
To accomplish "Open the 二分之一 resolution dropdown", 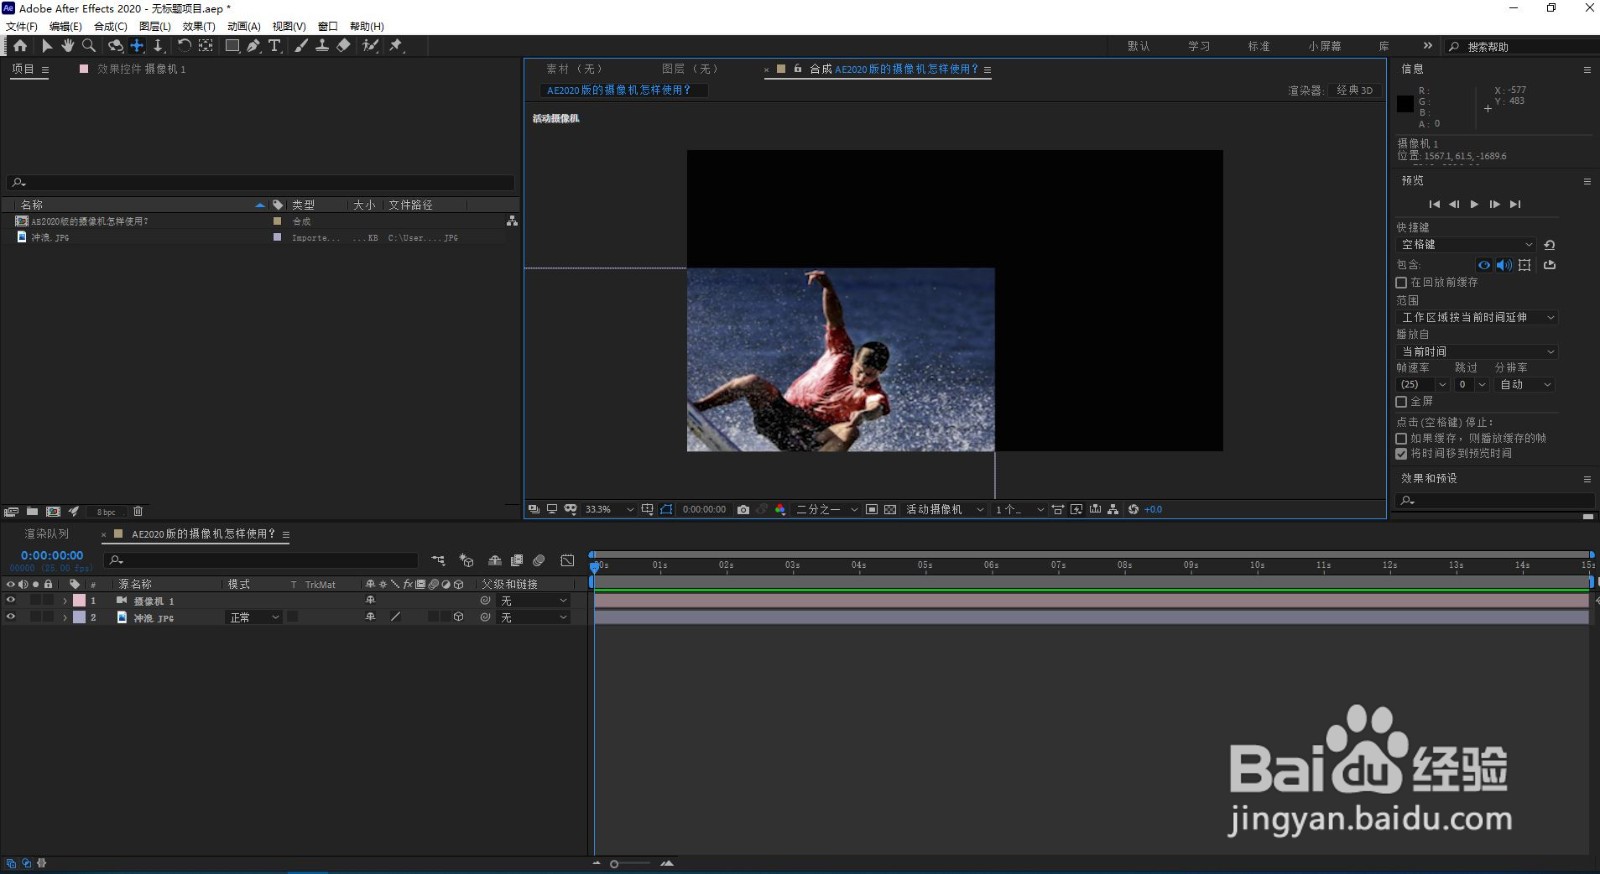I will pyautogui.click(x=827, y=509).
